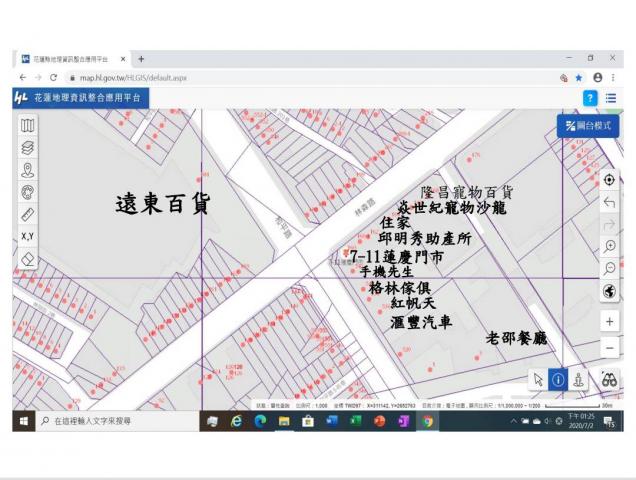Open the Chrome three-dot menu

613,77
